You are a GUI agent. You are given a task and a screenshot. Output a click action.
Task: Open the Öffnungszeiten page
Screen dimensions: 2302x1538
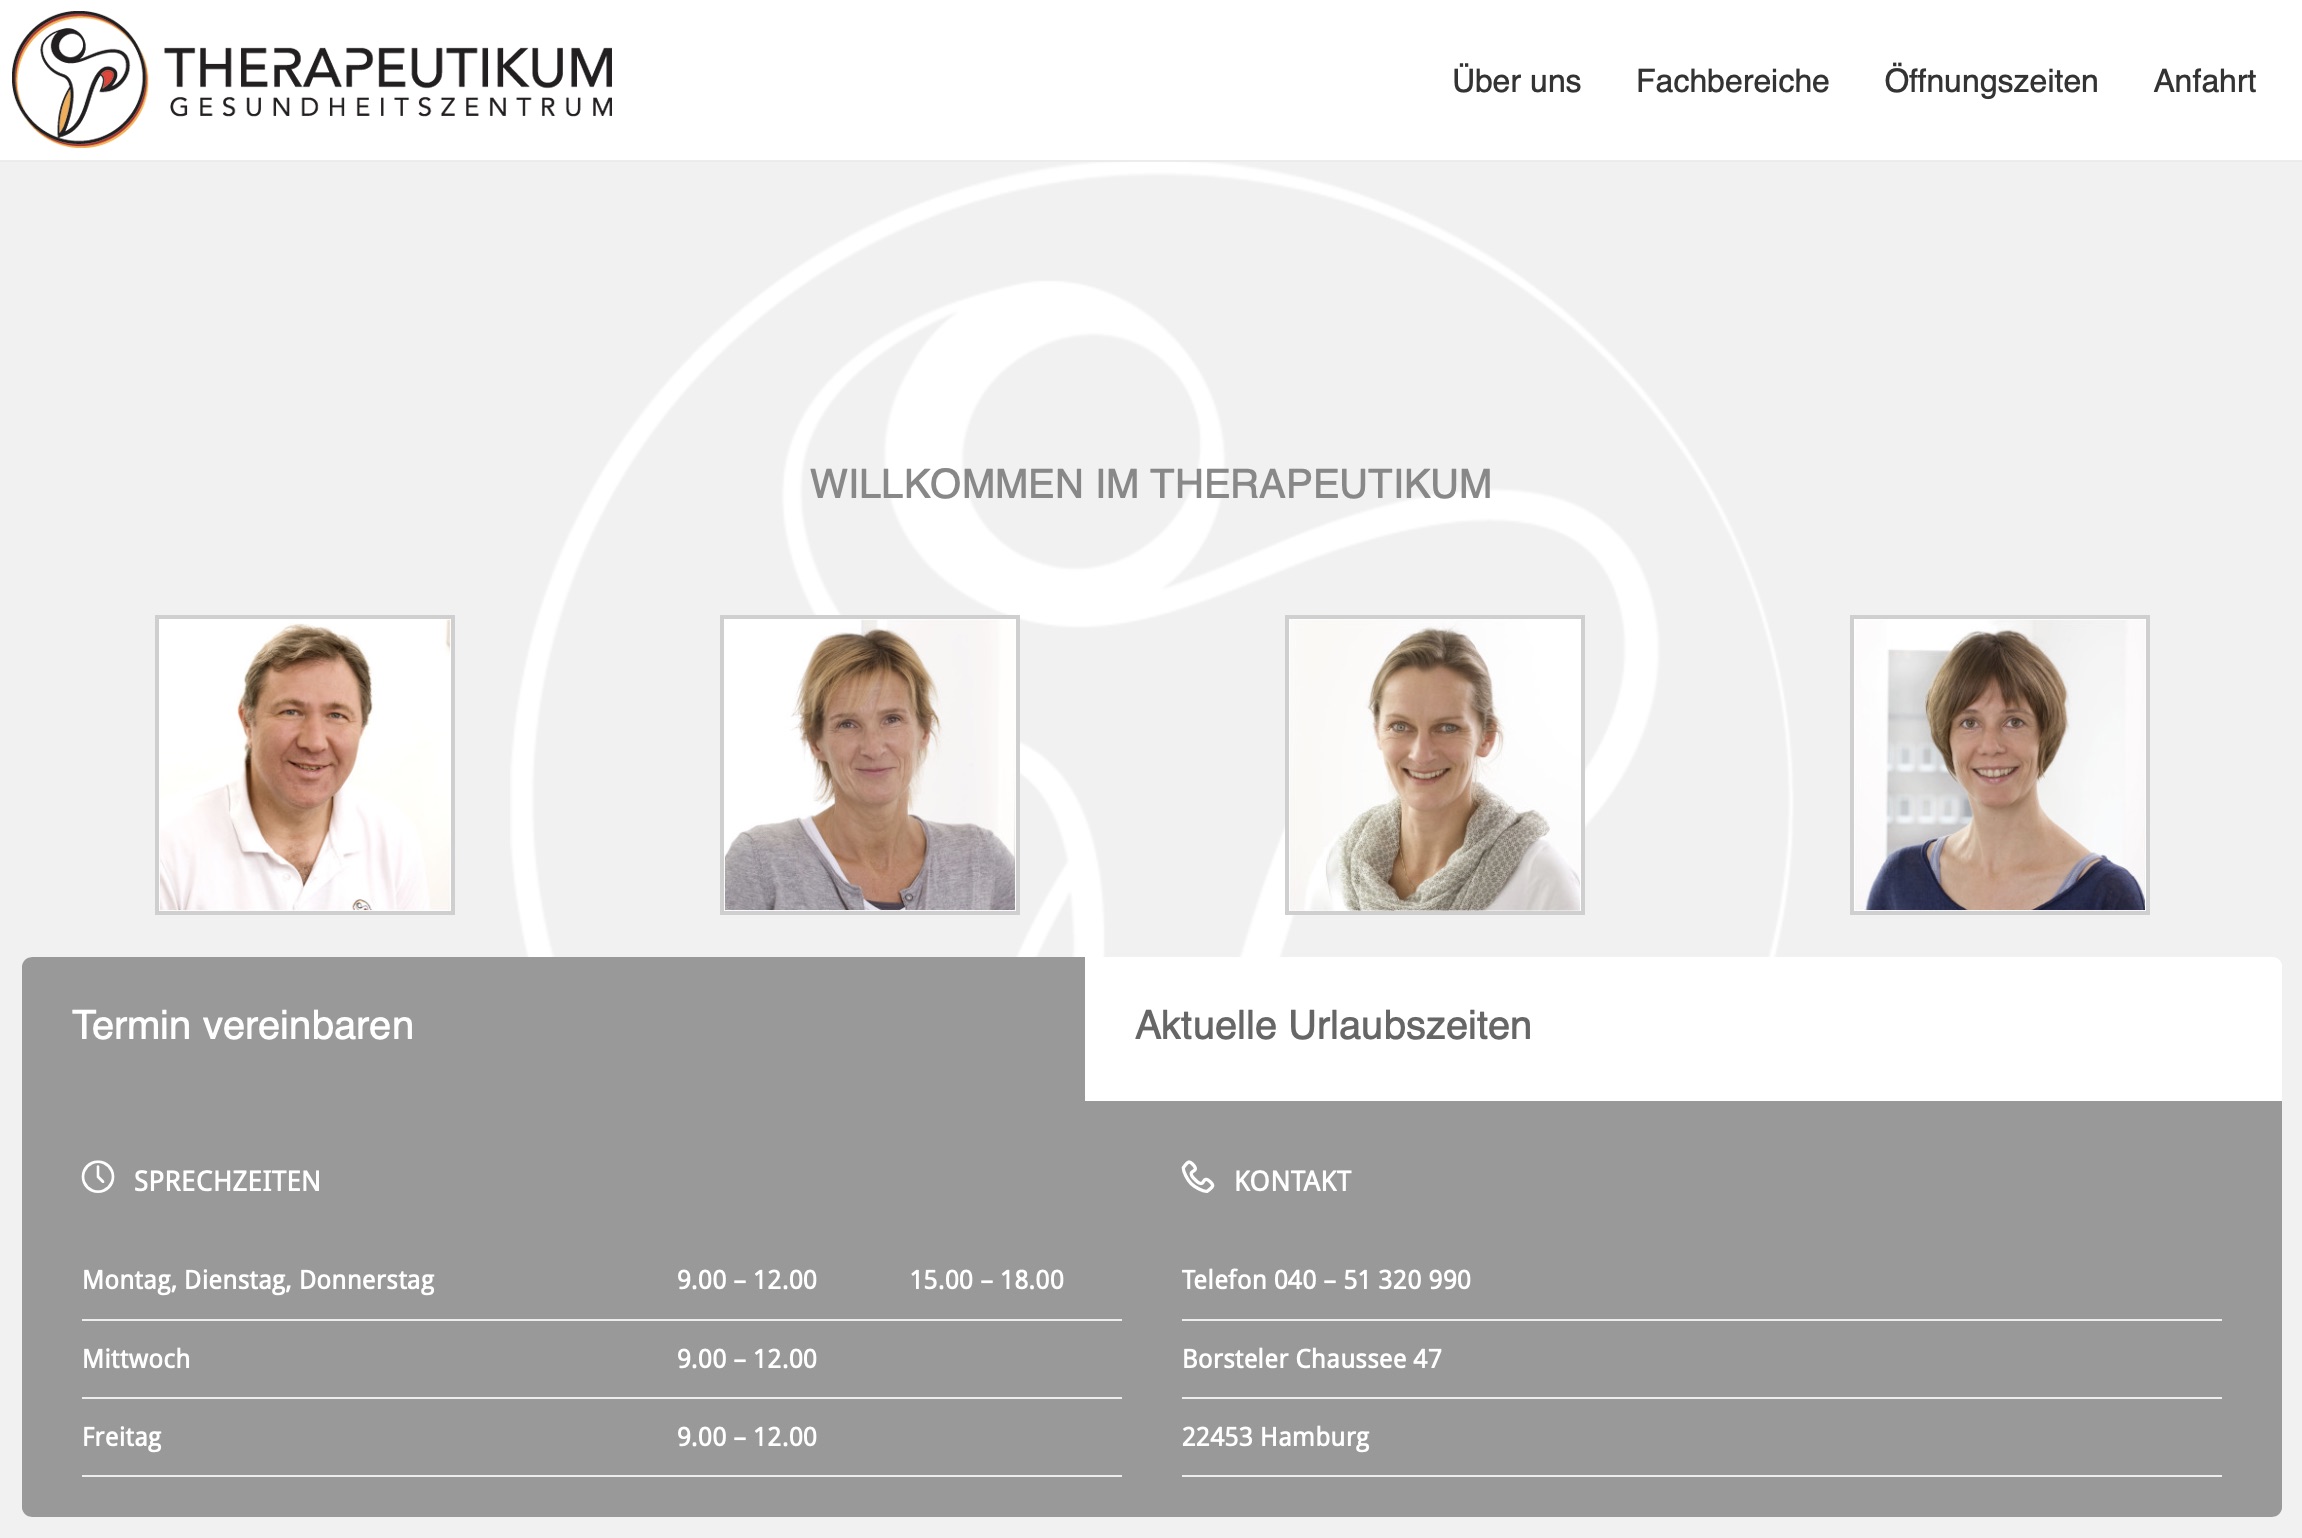pos(1993,80)
